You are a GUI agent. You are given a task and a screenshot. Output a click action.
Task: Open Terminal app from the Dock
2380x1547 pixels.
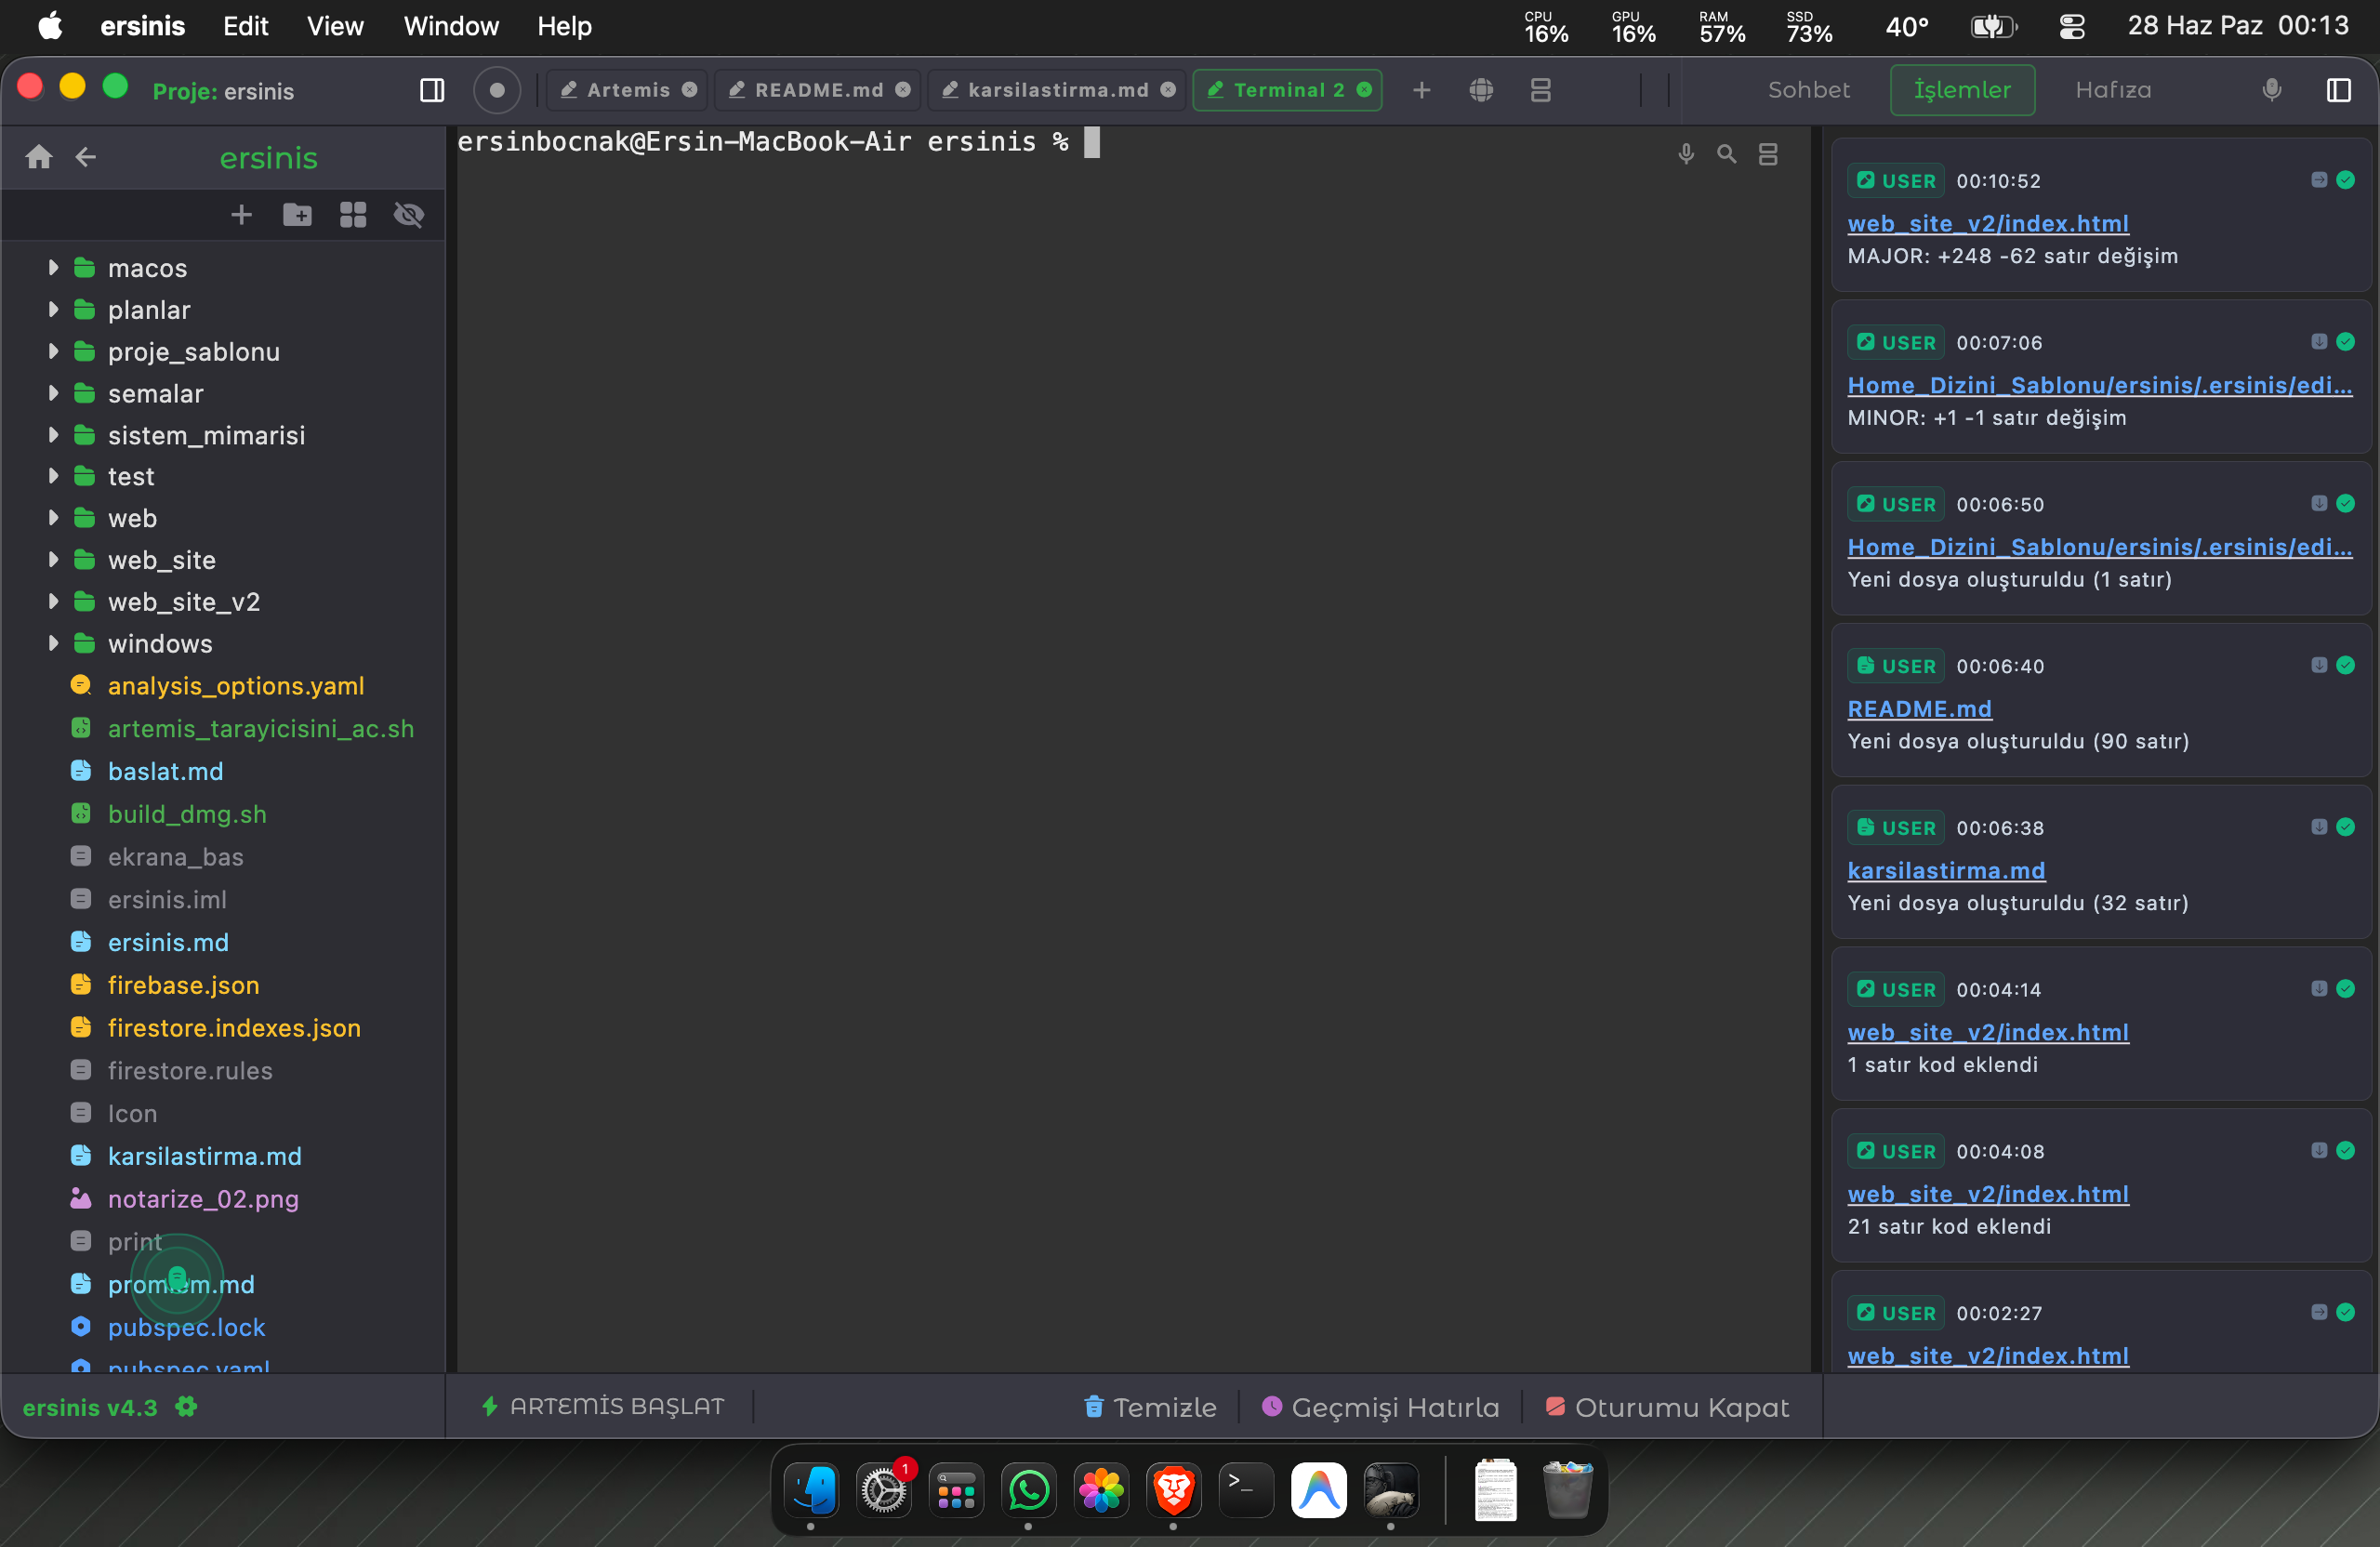(x=1246, y=1490)
